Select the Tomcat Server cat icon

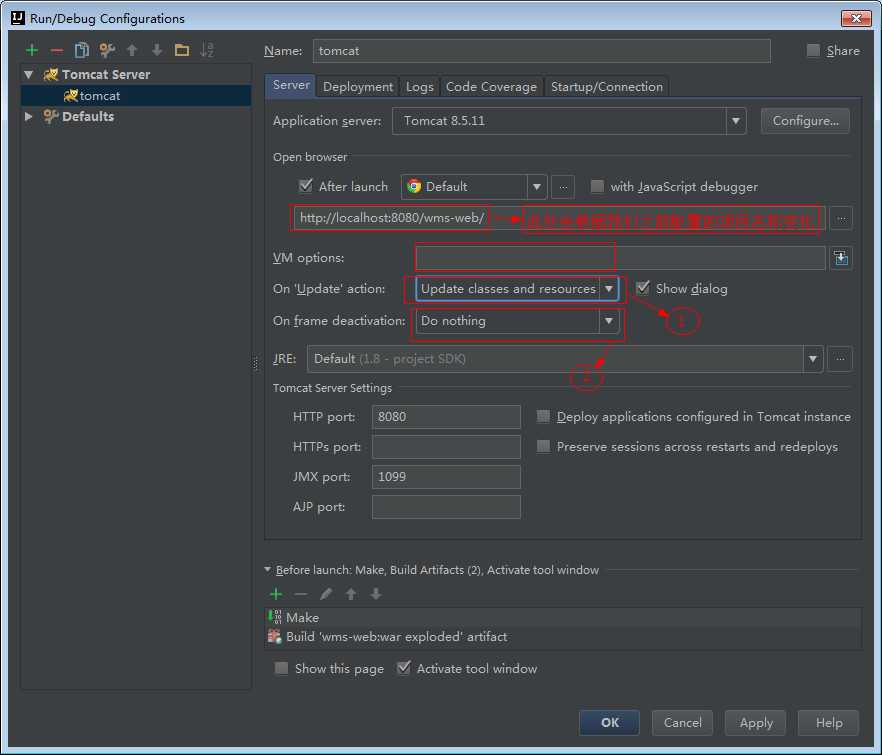coord(51,74)
